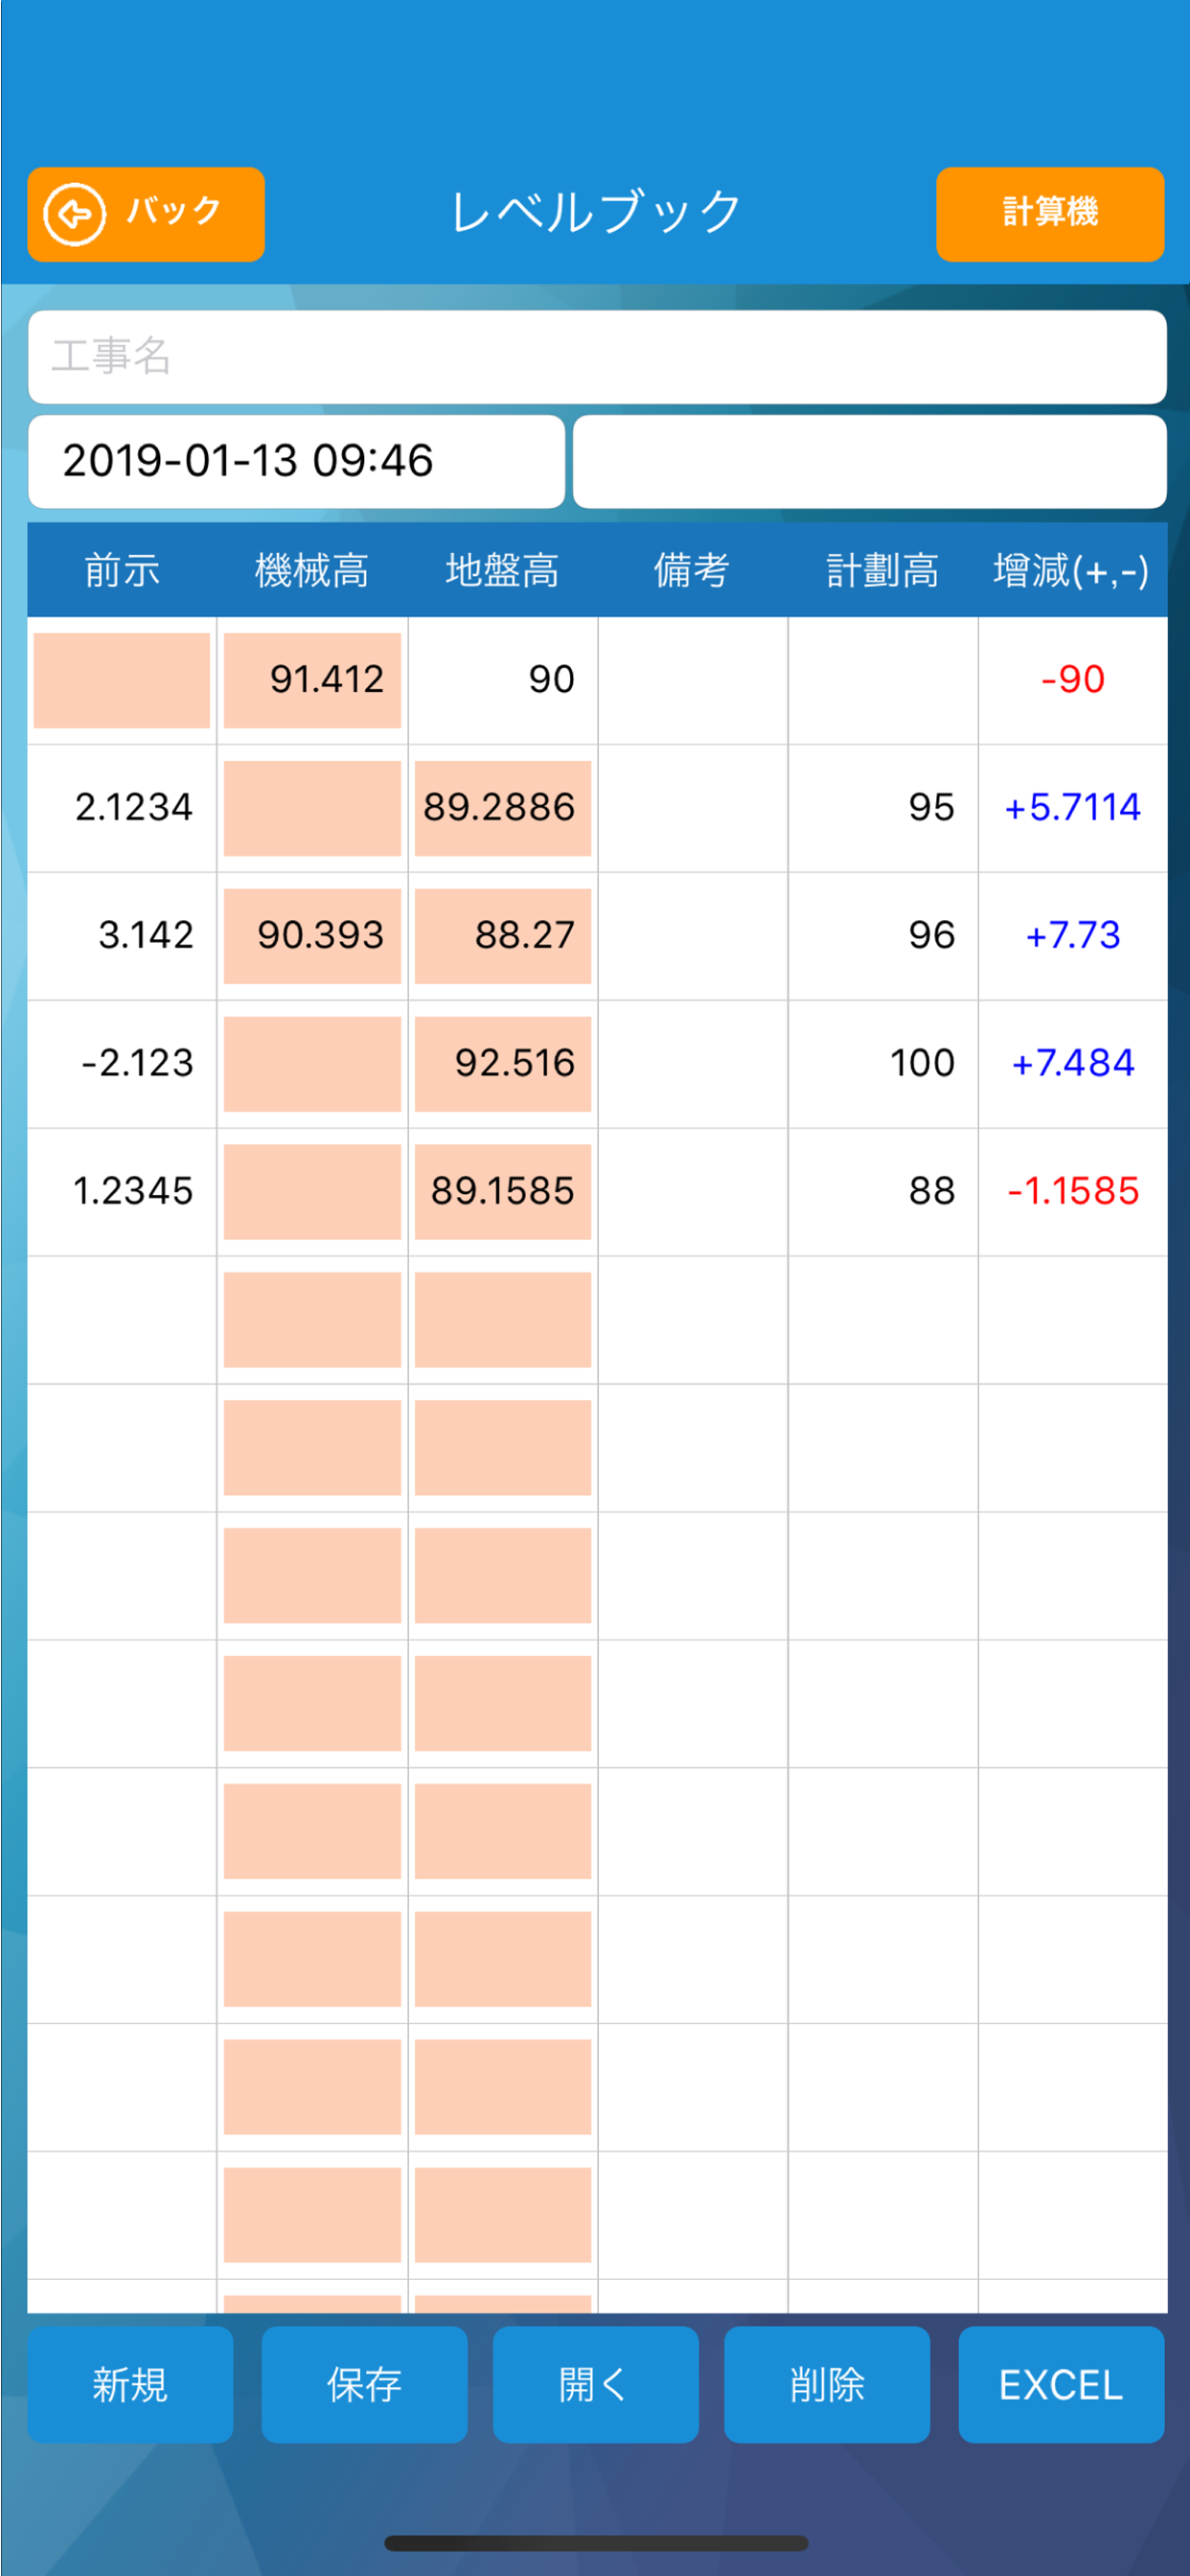Select the red -90 difference value
1190x2576 pixels.
[1072, 680]
